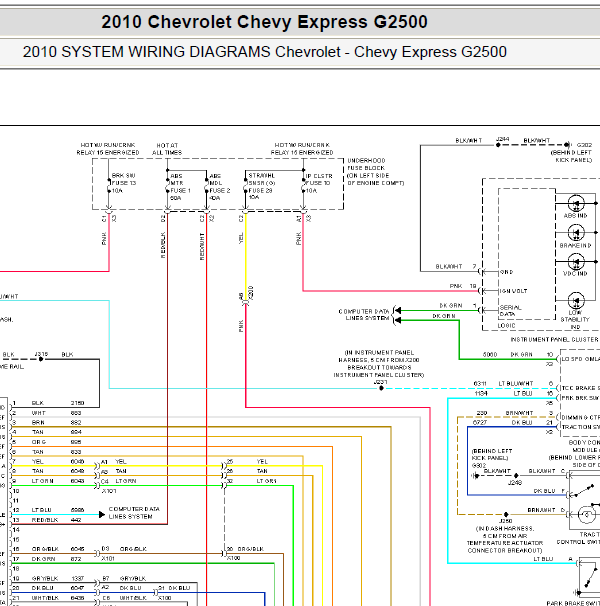The width and height of the screenshot is (600, 606).
Task: Click the LOGIC label in cluster
Action: click(x=506, y=325)
